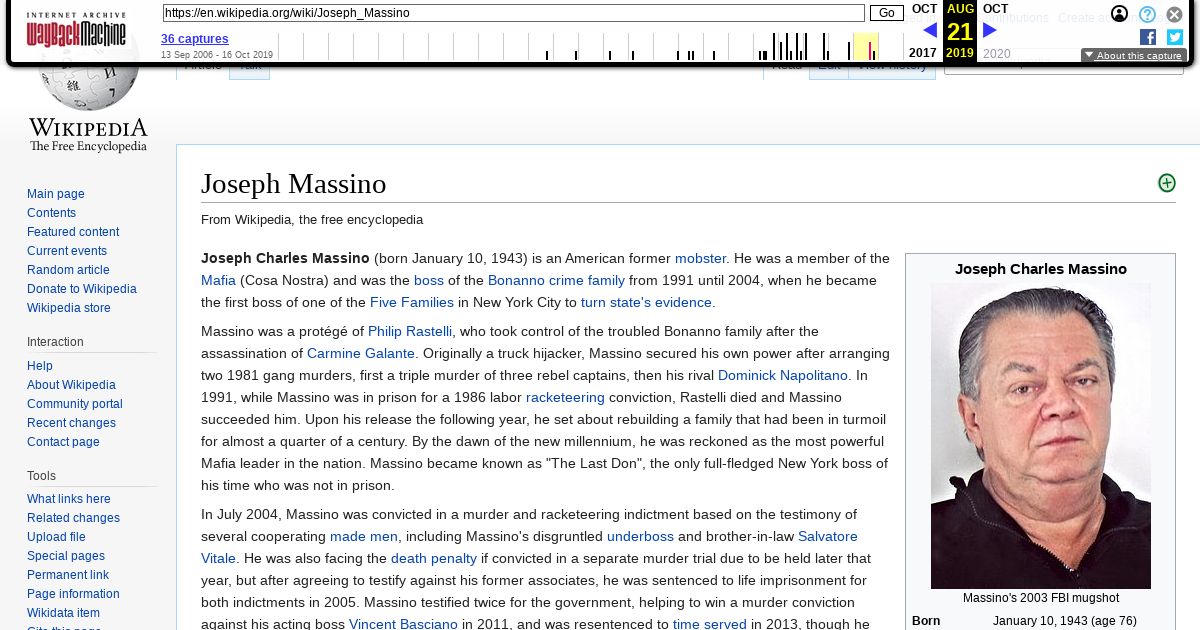This screenshot has height=630, width=1200.
Task: Share capture on Facebook
Action: click(x=1148, y=37)
